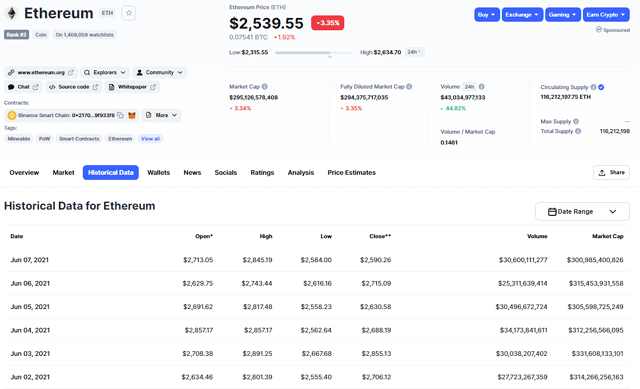Open the Buy dropdown
Image resolution: width=640 pixels, height=389 pixels.
pyautogui.click(x=487, y=15)
